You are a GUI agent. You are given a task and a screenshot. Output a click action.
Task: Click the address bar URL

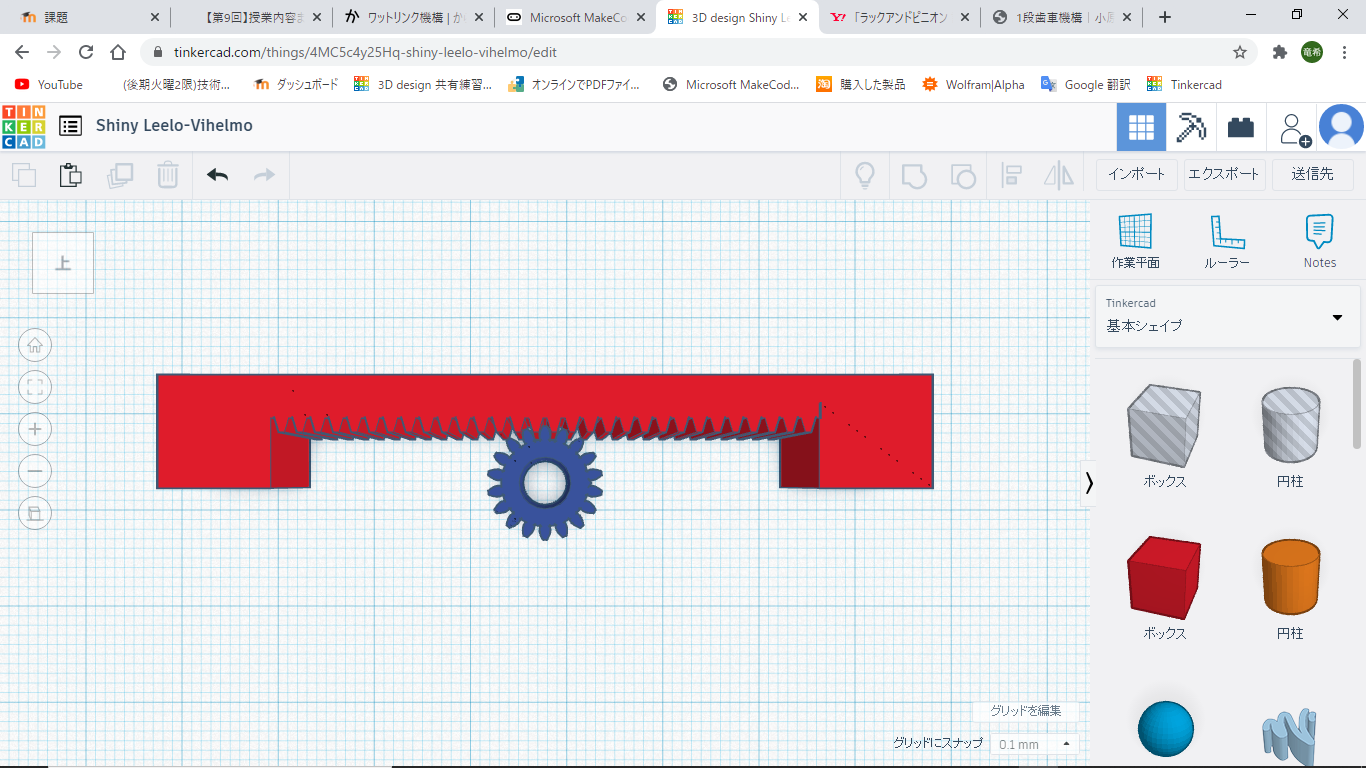coord(365,52)
